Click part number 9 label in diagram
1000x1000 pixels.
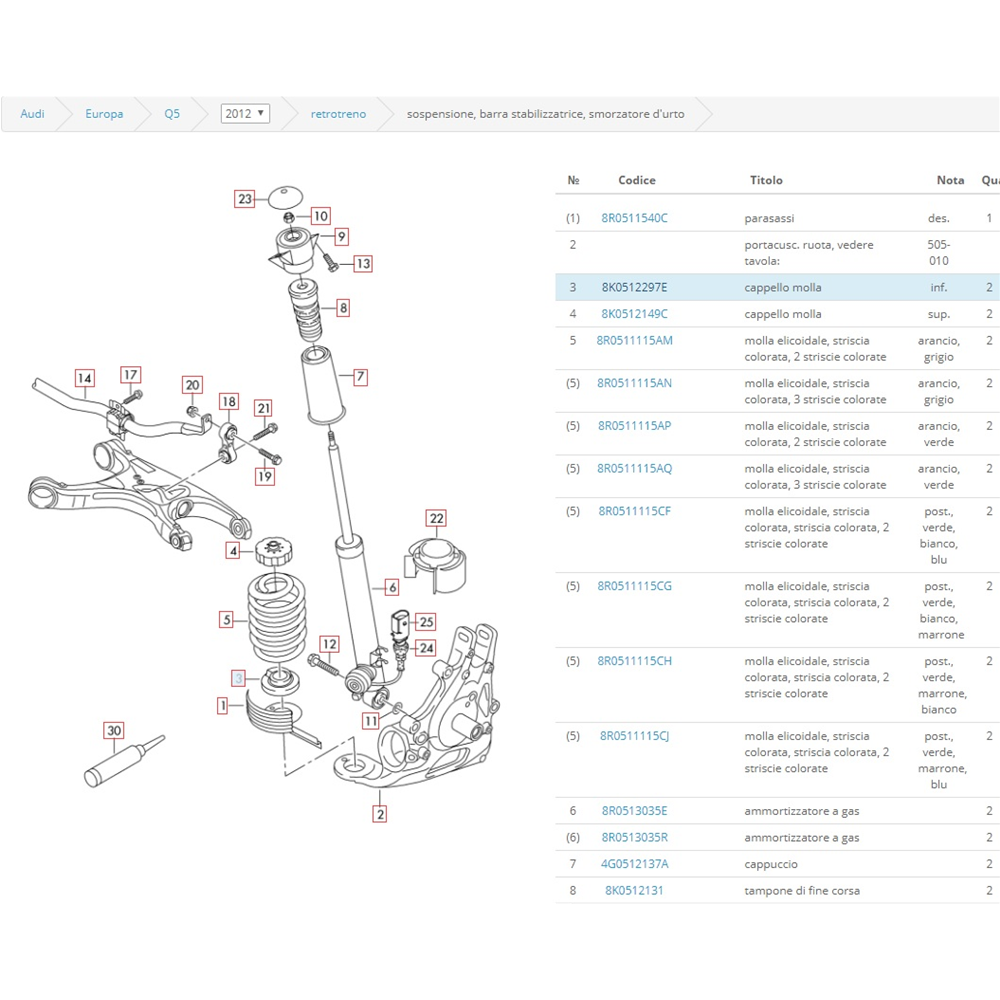tap(342, 237)
